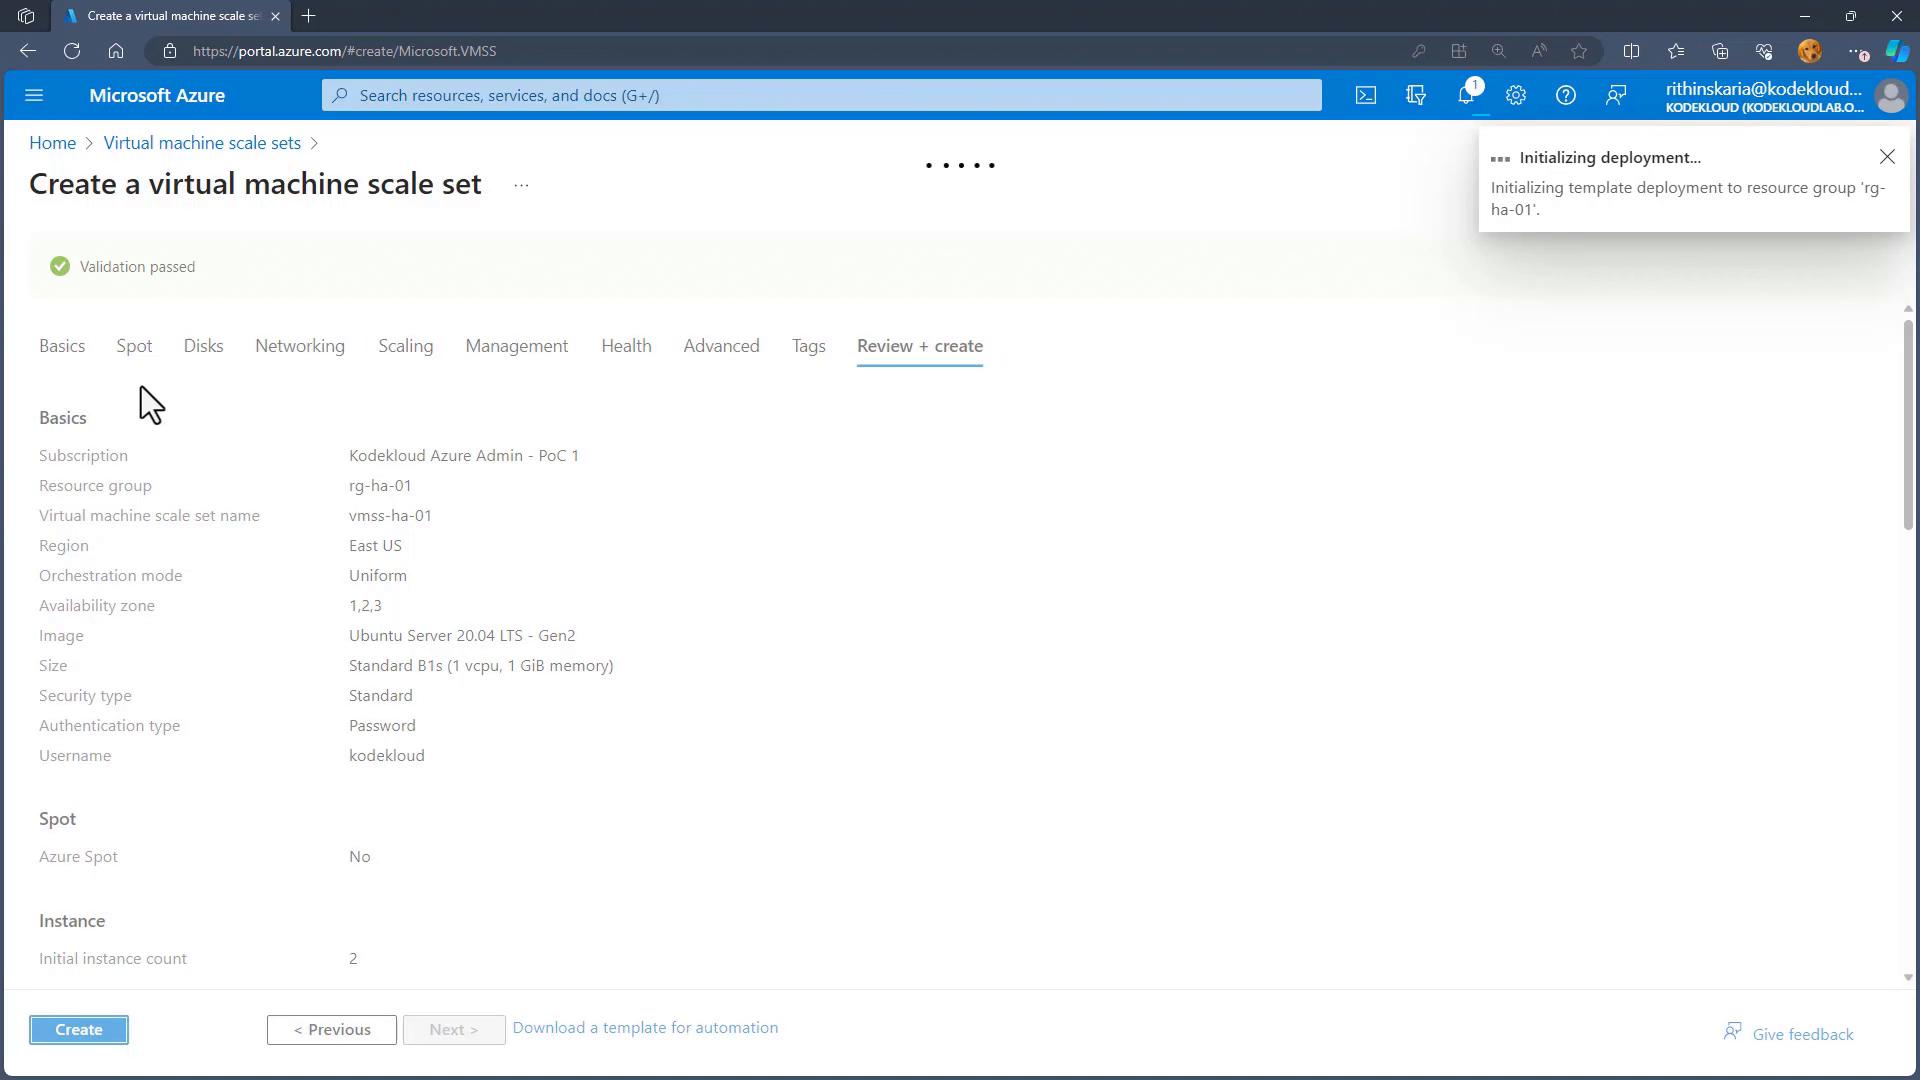Click the Previous button
This screenshot has height=1080, width=1920.
tap(332, 1030)
